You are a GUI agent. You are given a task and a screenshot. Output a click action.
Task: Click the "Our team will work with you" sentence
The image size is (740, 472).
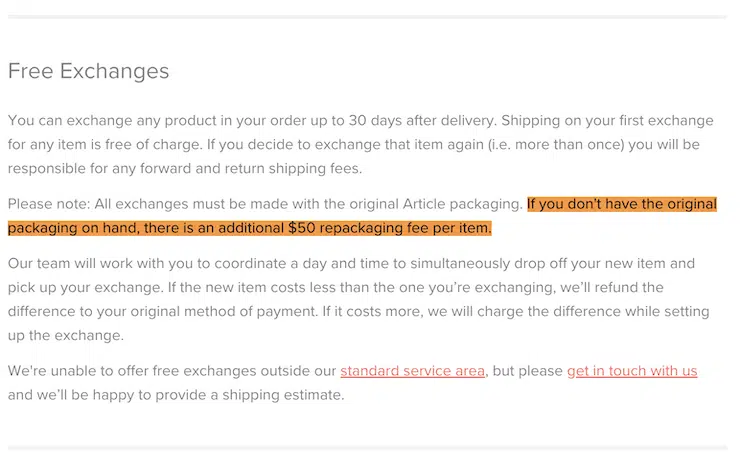click(108, 264)
